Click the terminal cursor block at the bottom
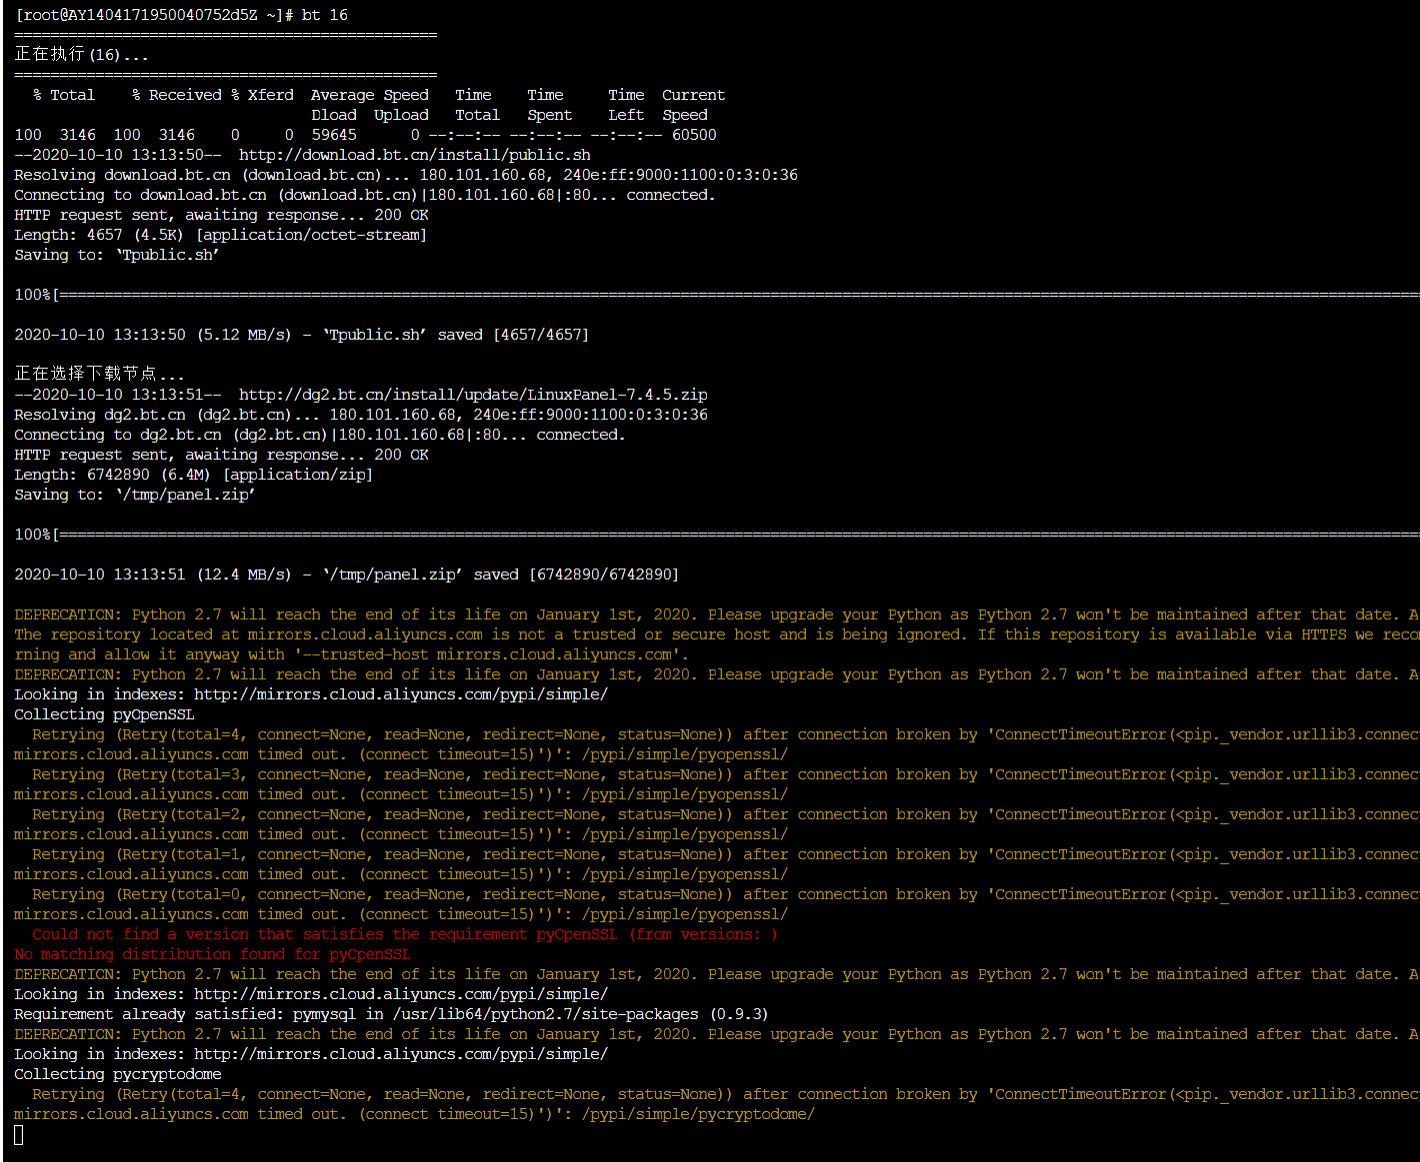The height and width of the screenshot is (1162, 1420). click(19, 1134)
